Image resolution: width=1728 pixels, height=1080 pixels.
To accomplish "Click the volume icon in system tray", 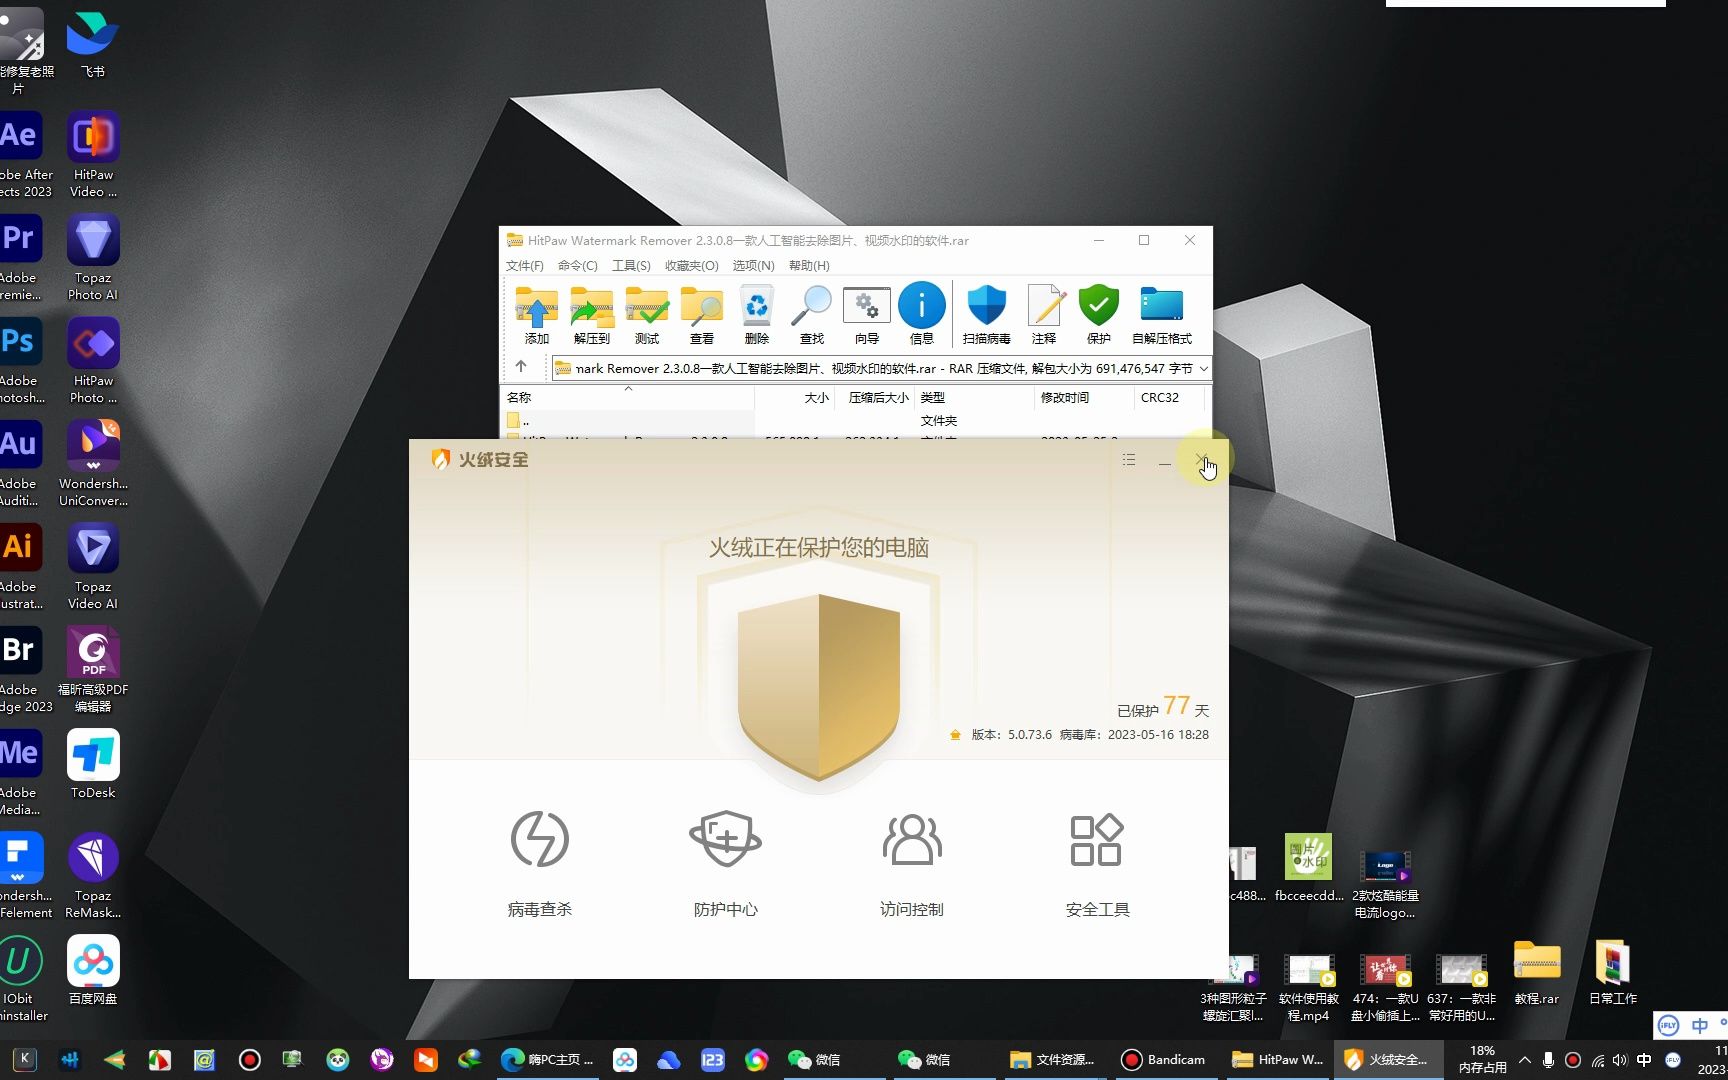I will 1620,1060.
